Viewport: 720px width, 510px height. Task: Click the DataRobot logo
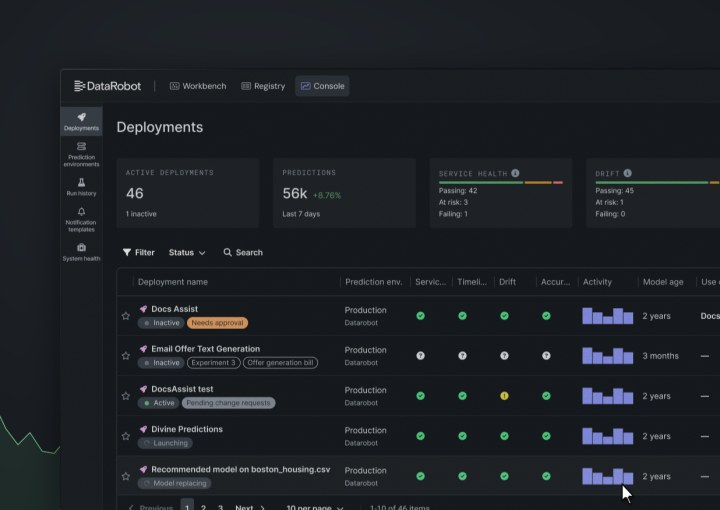point(107,86)
